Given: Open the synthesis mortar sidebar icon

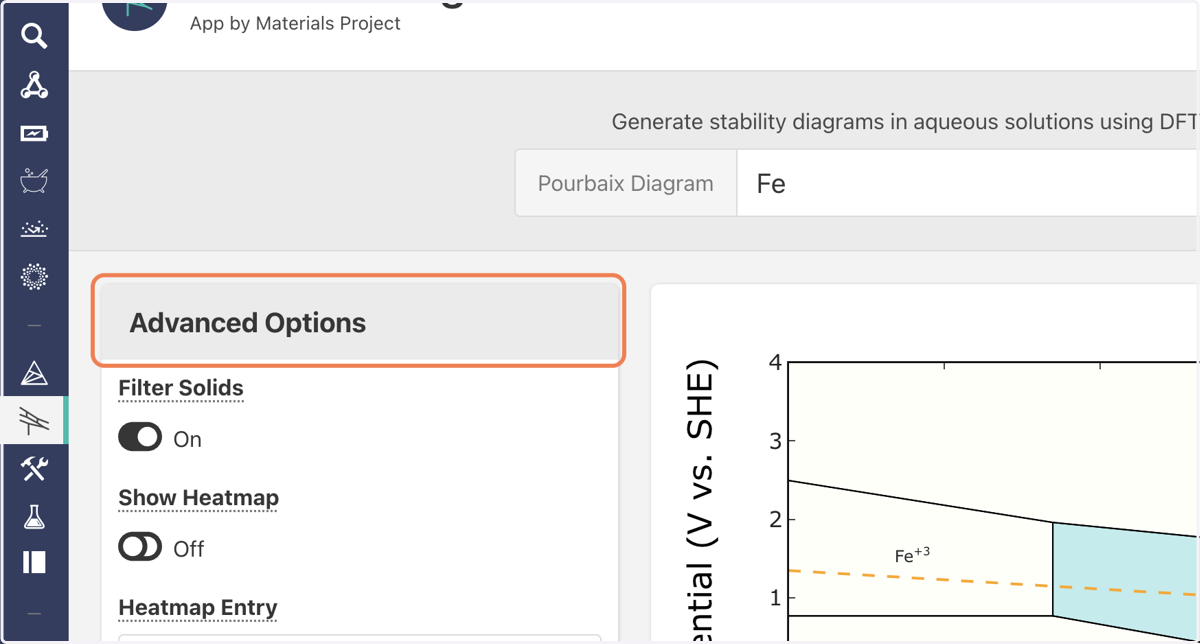Looking at the screenshot, I should pyautogui.click(x=34, y=181).
